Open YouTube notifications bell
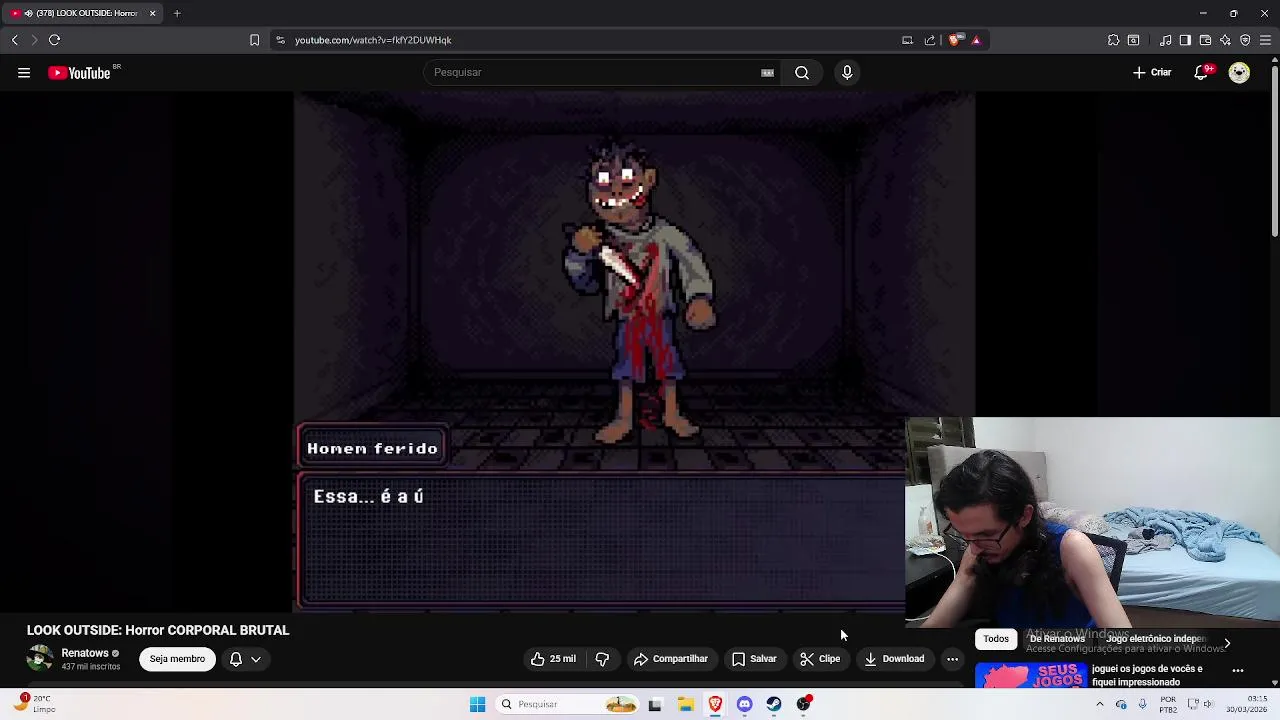The height and width of the screenshot is (720, 1280). (x=1201, y=72)
